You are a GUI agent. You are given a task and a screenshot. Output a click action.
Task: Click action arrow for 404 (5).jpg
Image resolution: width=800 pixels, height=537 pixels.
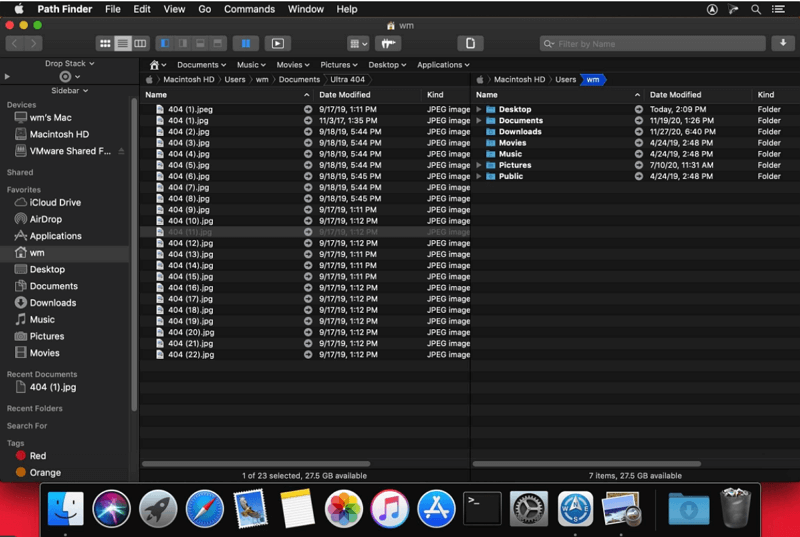308,165
